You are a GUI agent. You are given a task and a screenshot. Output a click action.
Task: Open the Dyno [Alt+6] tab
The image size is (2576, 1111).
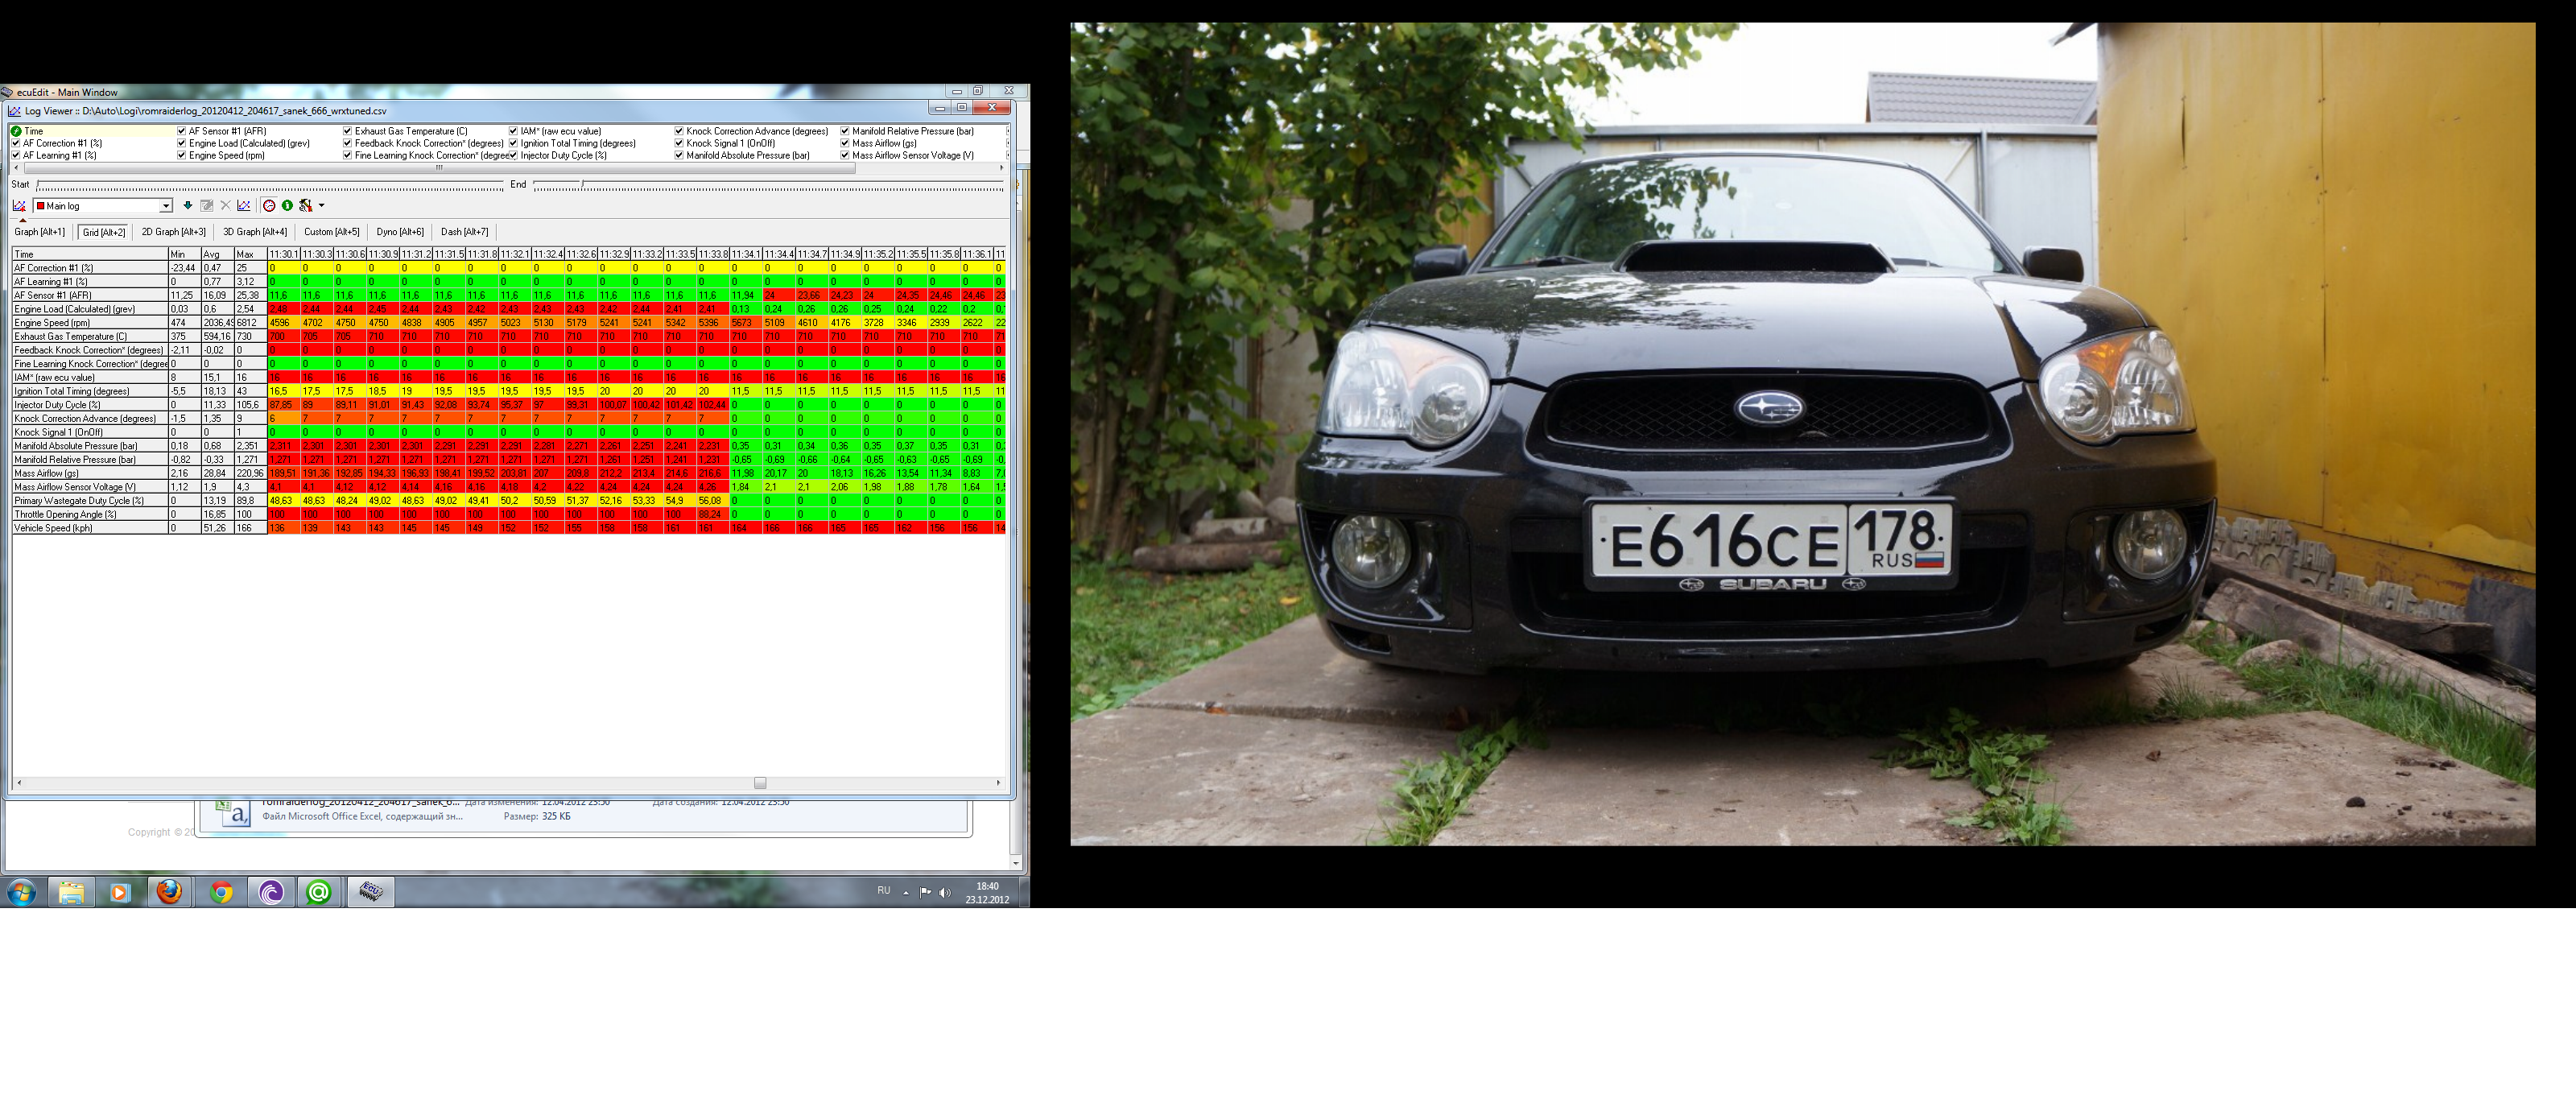pos(400,232)
